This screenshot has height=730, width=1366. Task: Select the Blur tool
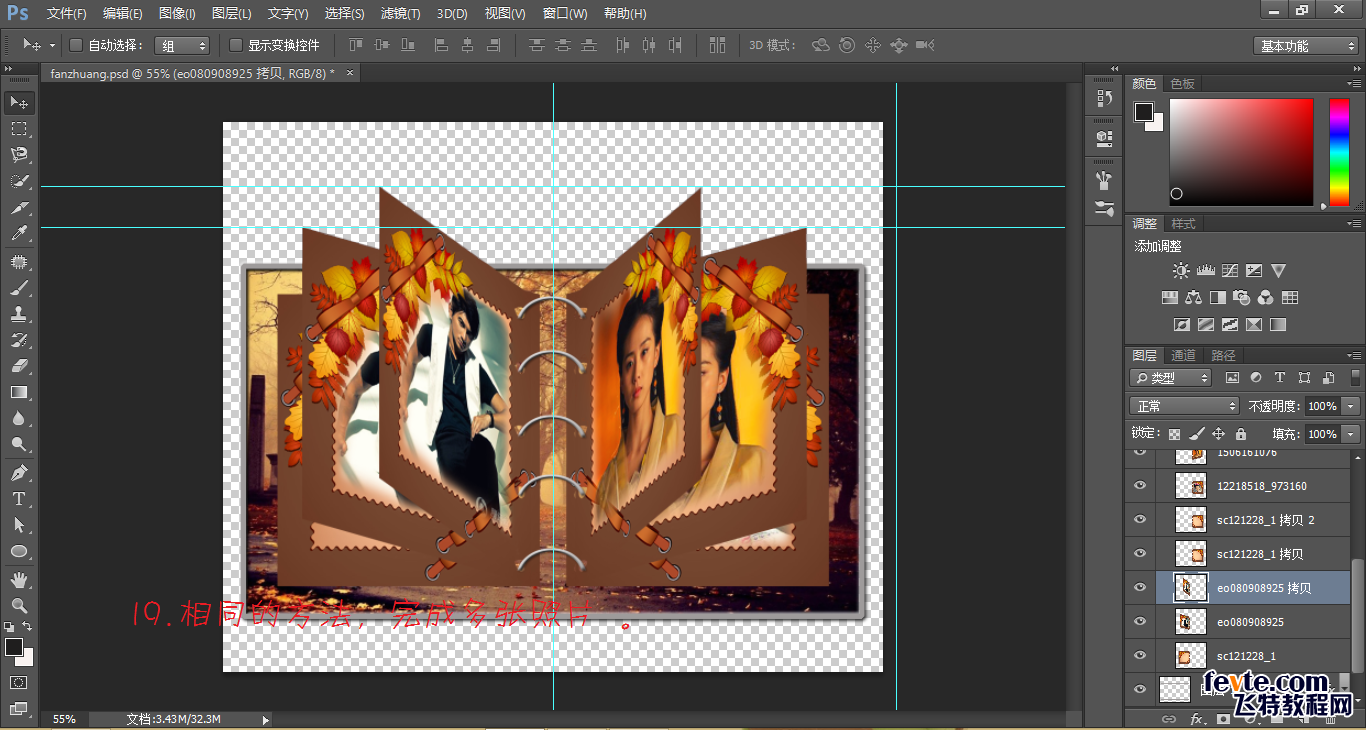tap(19, 418)
